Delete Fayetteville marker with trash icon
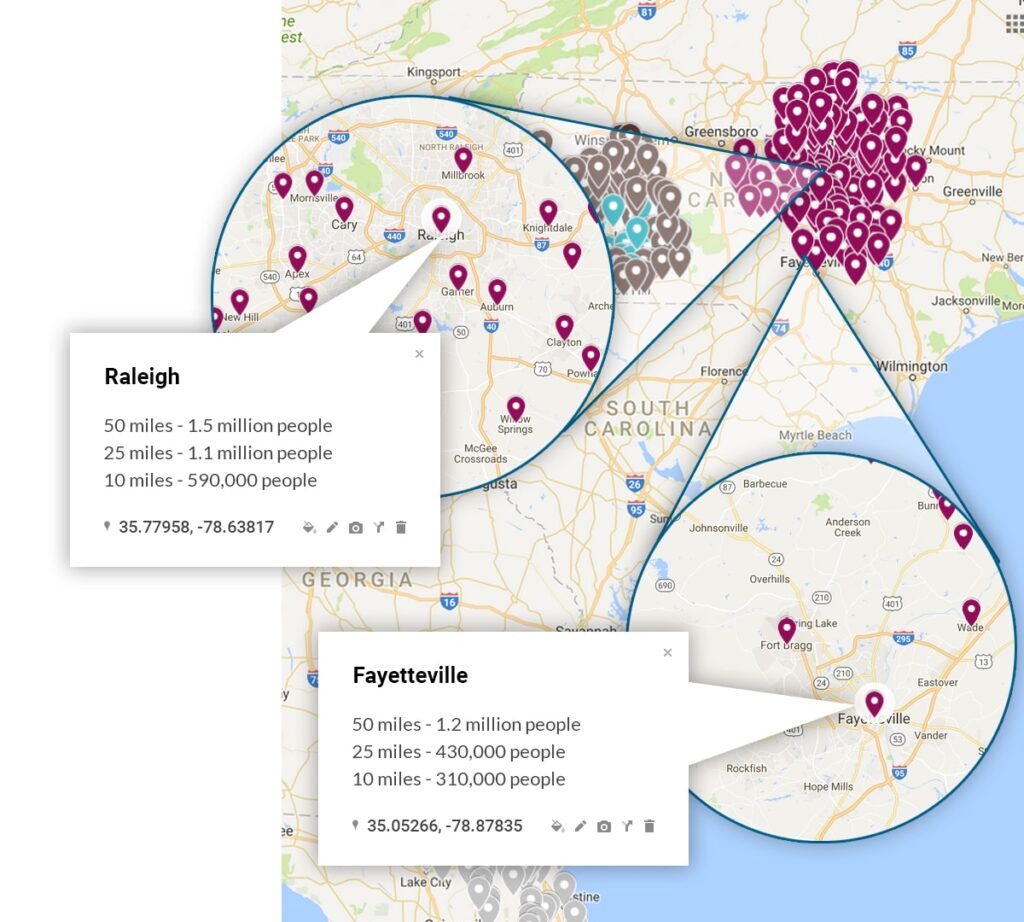 tap(649, 826)
